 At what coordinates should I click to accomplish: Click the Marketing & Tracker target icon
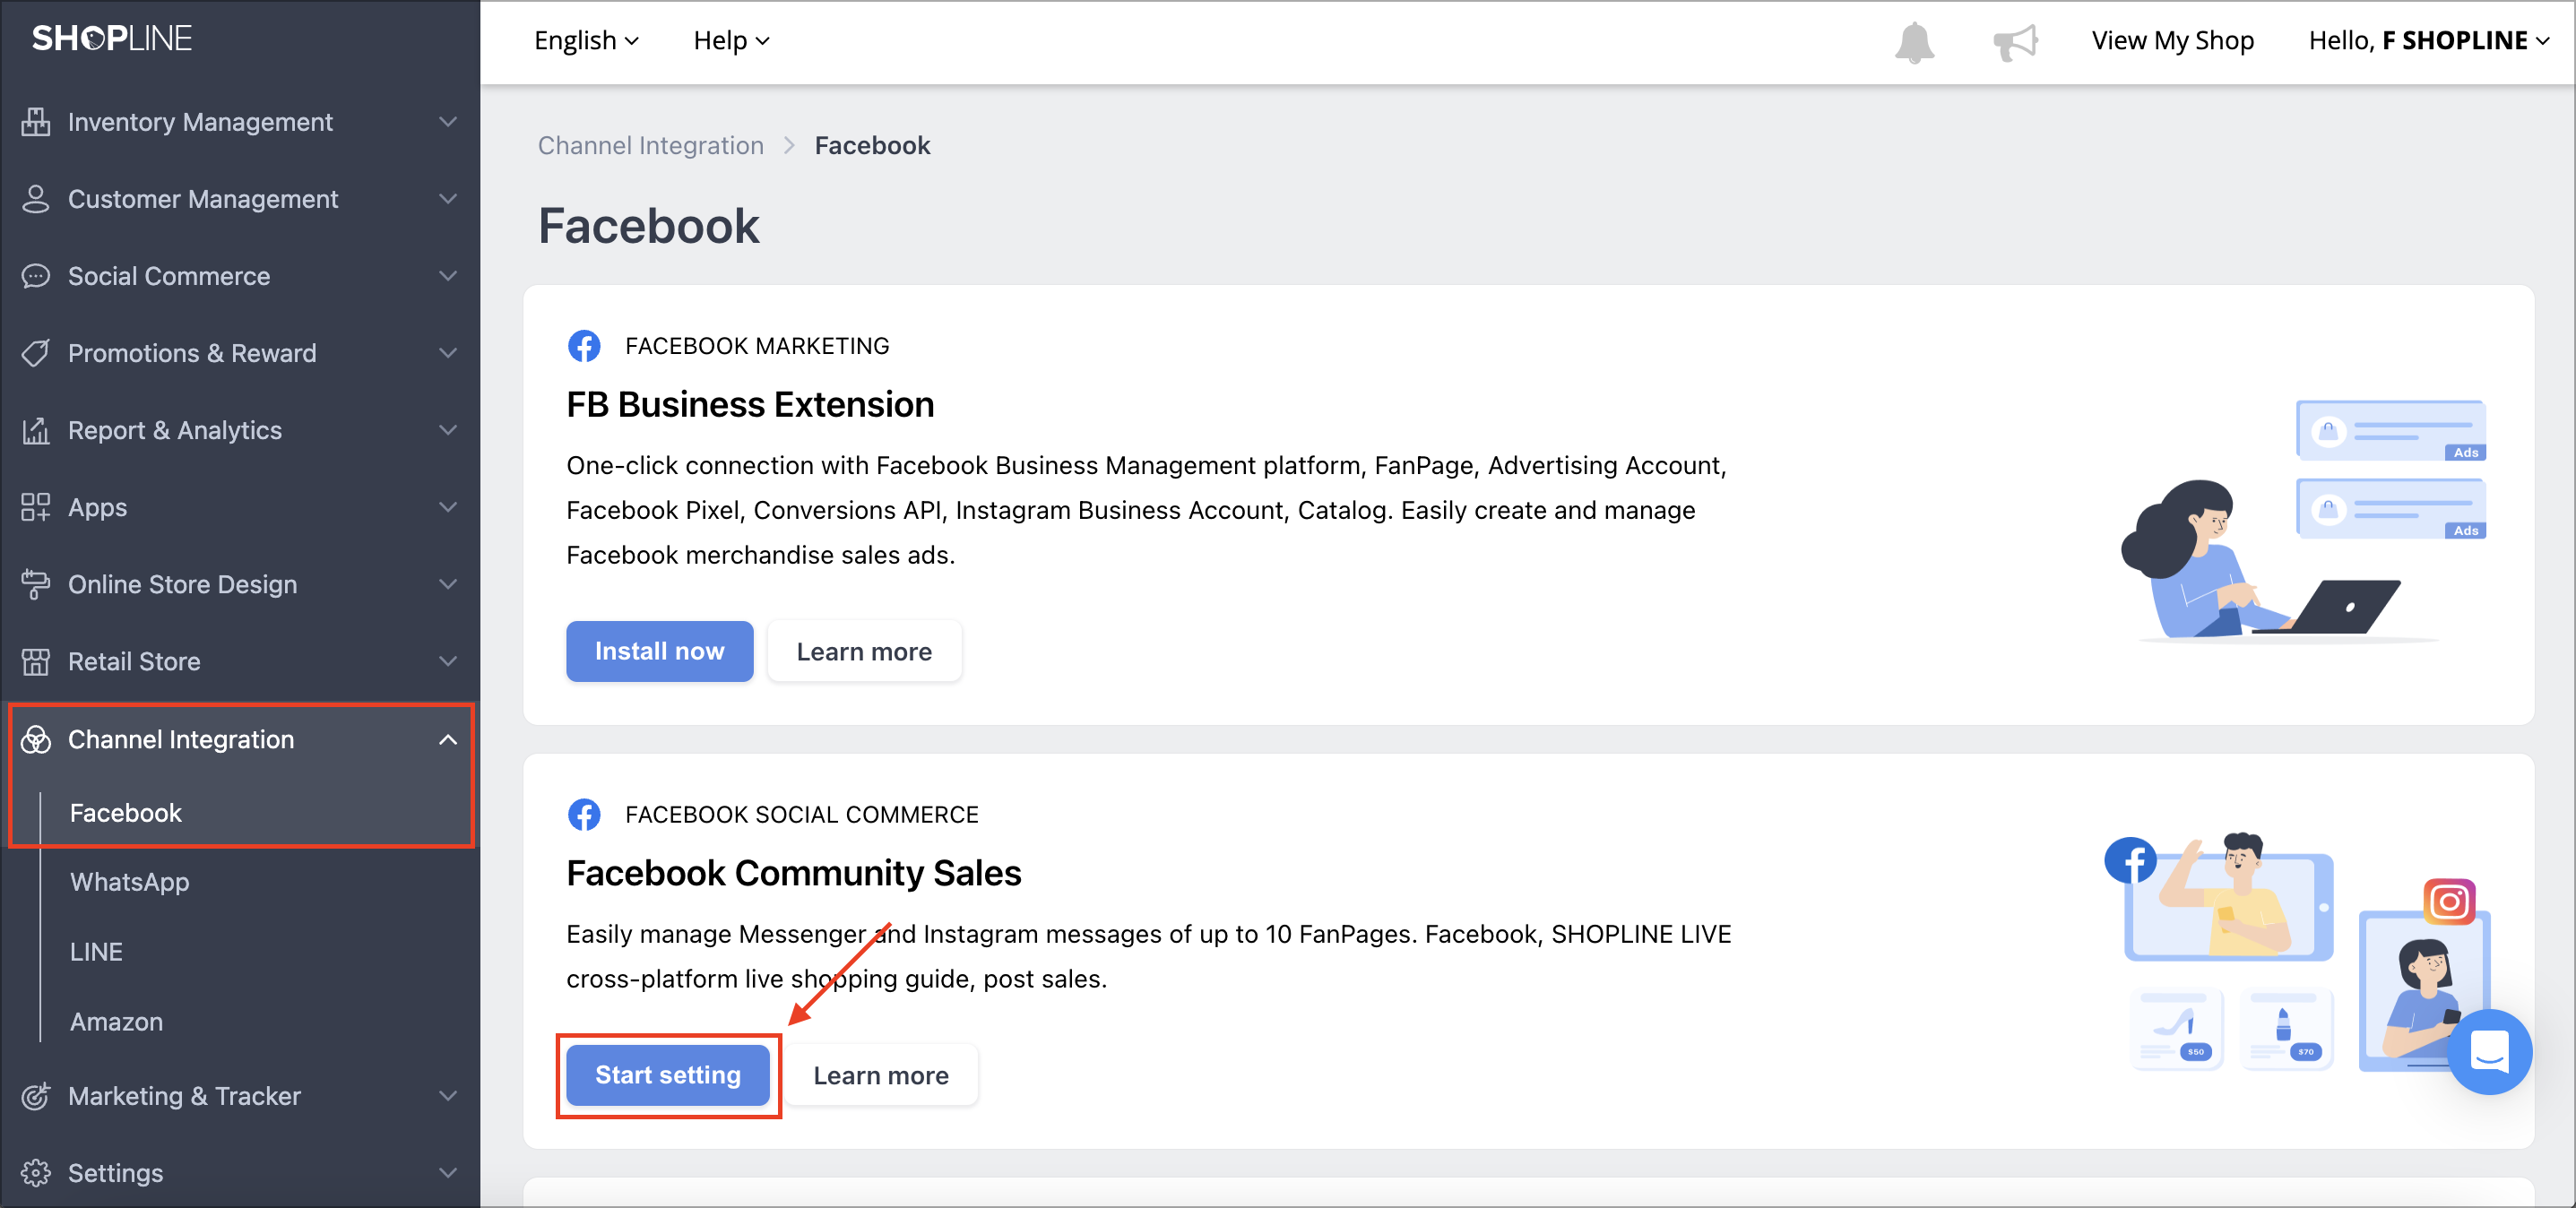(36, 1096)
